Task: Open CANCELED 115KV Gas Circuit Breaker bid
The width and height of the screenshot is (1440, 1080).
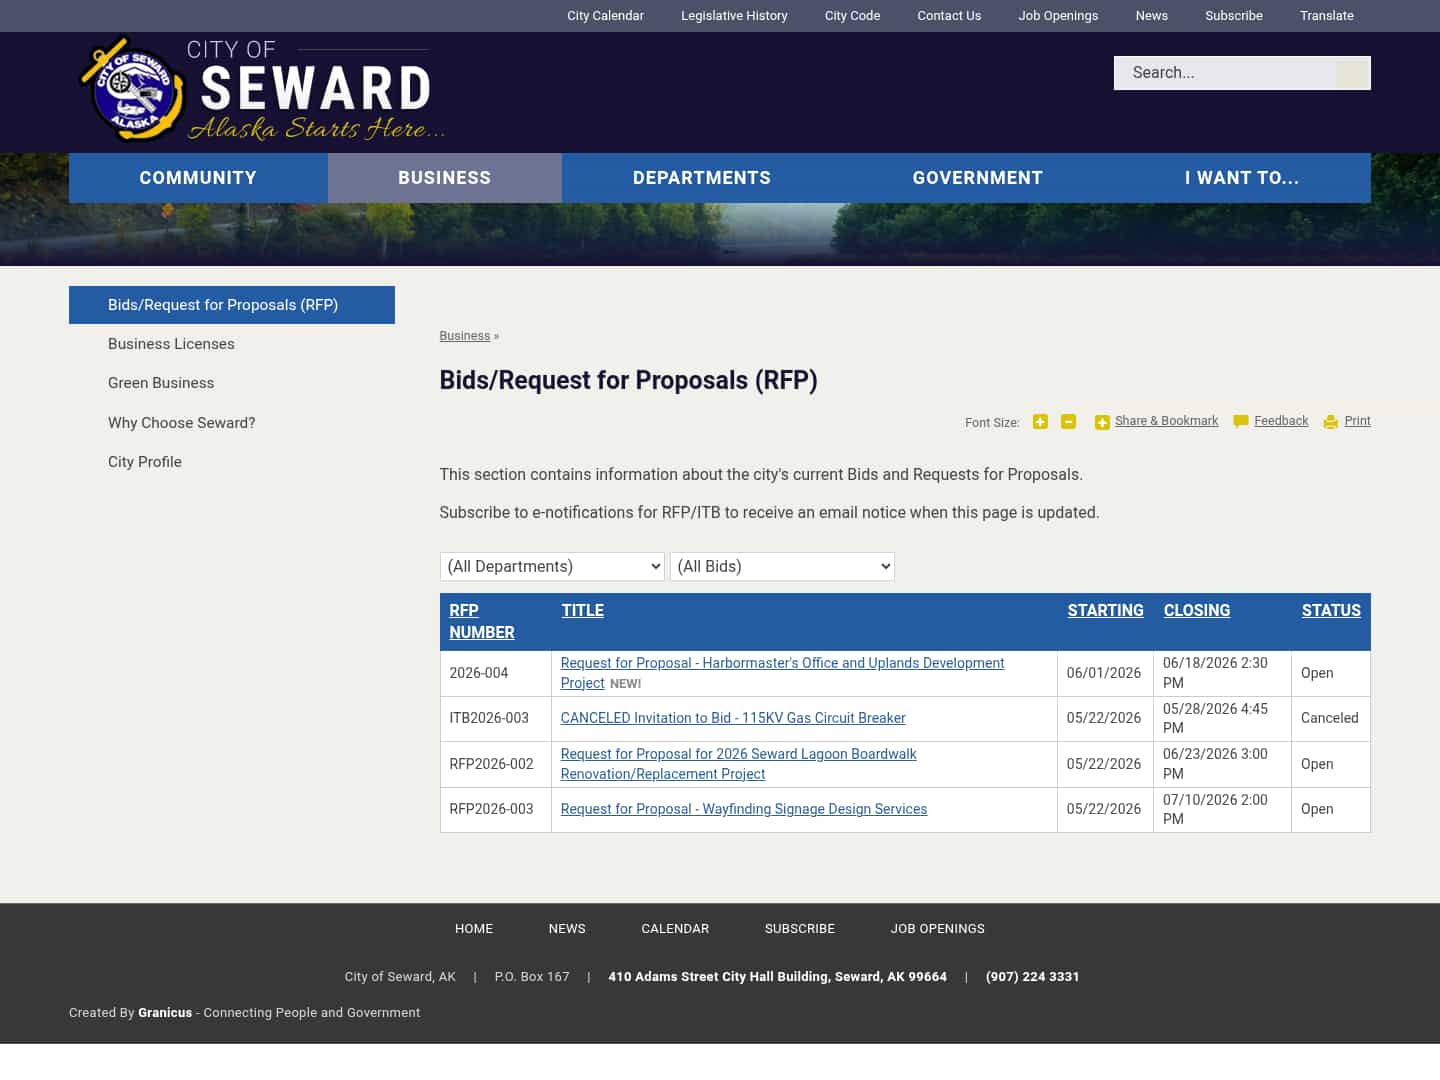Action: 733,718
